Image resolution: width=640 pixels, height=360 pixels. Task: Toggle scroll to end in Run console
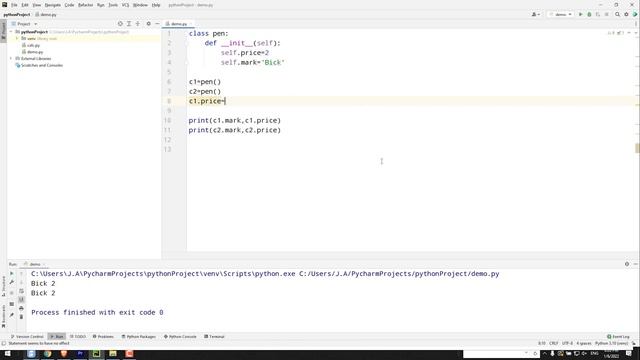[21, 300]
